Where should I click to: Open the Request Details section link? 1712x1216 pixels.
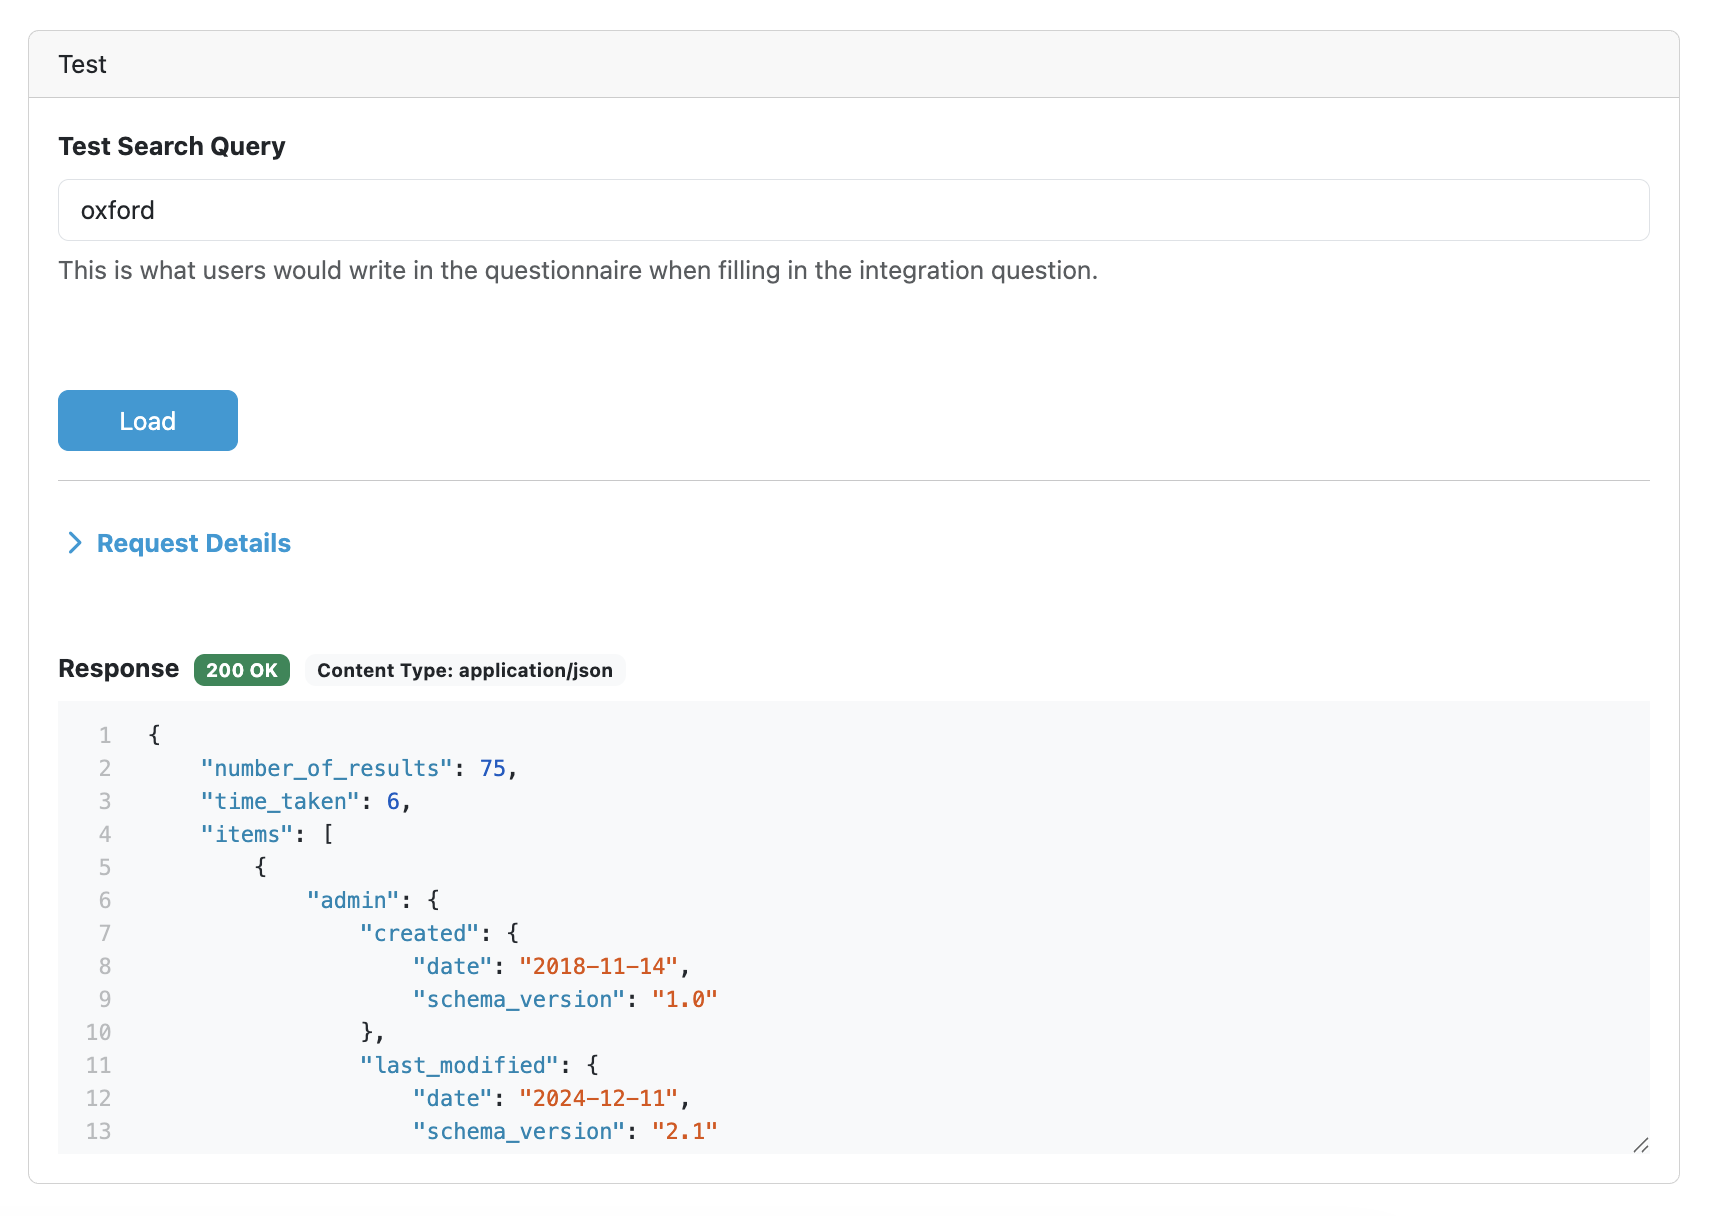[193, 543]
